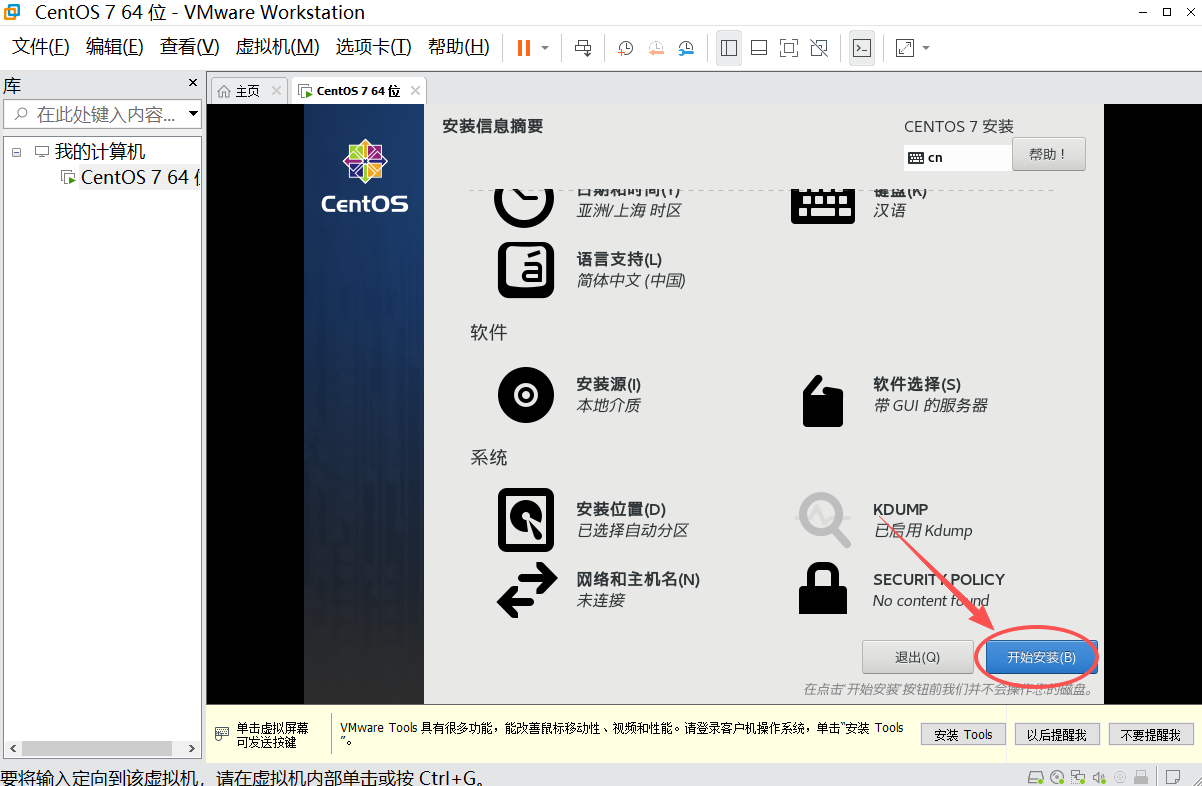The image size is (1202, 786).
Task: Enter full screen mode icon
Action: click(x=789, y=48)
